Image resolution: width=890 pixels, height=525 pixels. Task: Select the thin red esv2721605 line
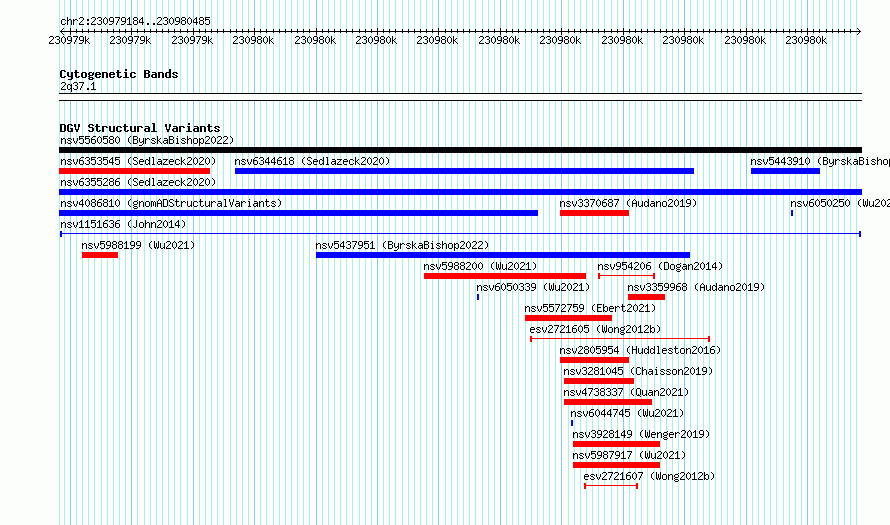(620, 339)
